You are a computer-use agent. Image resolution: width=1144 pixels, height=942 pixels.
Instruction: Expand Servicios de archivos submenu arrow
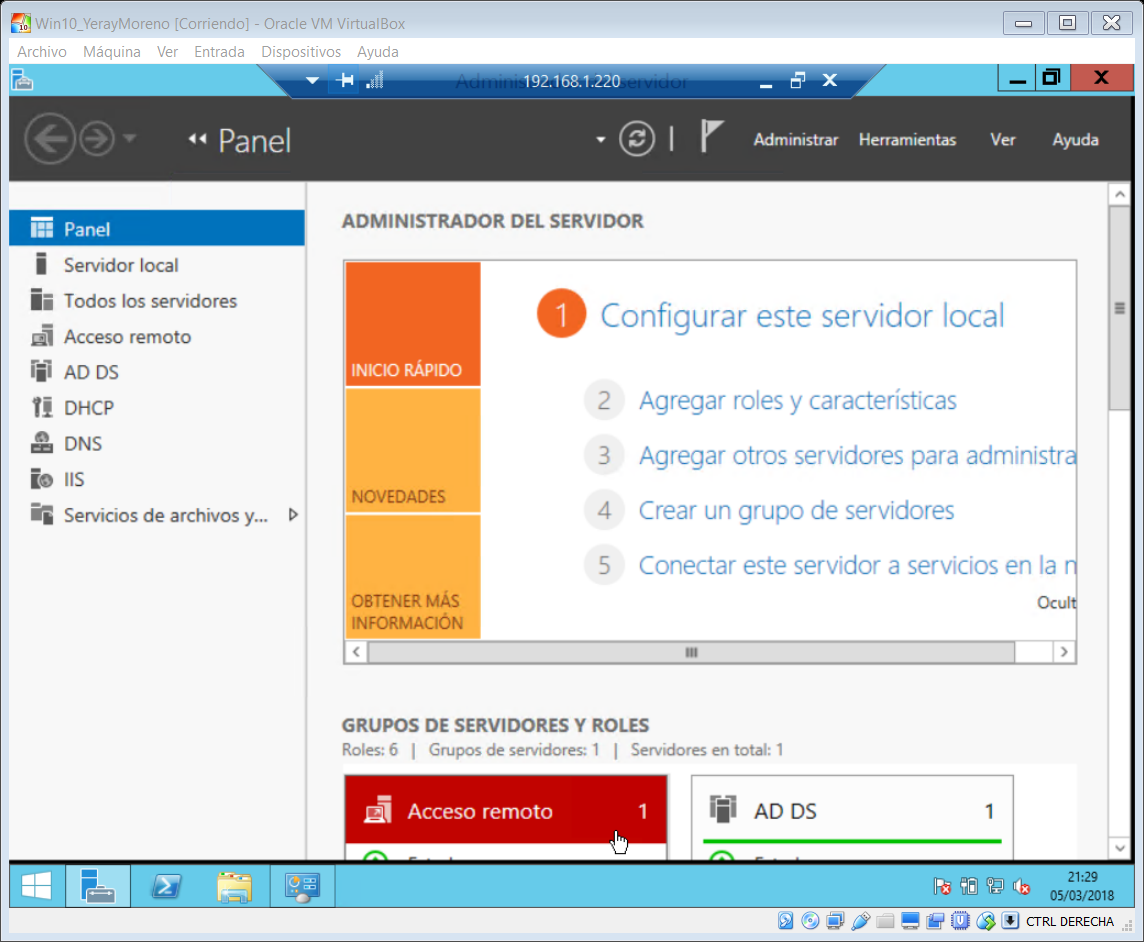293,514
